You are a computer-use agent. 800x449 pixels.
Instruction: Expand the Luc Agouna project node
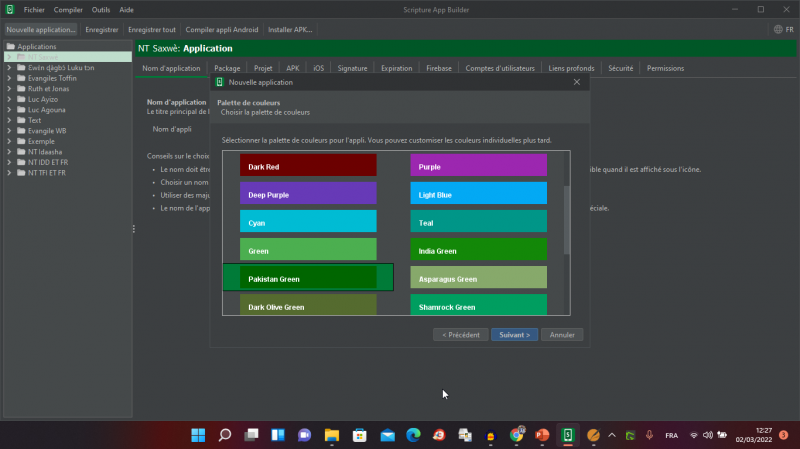(9, 110)
